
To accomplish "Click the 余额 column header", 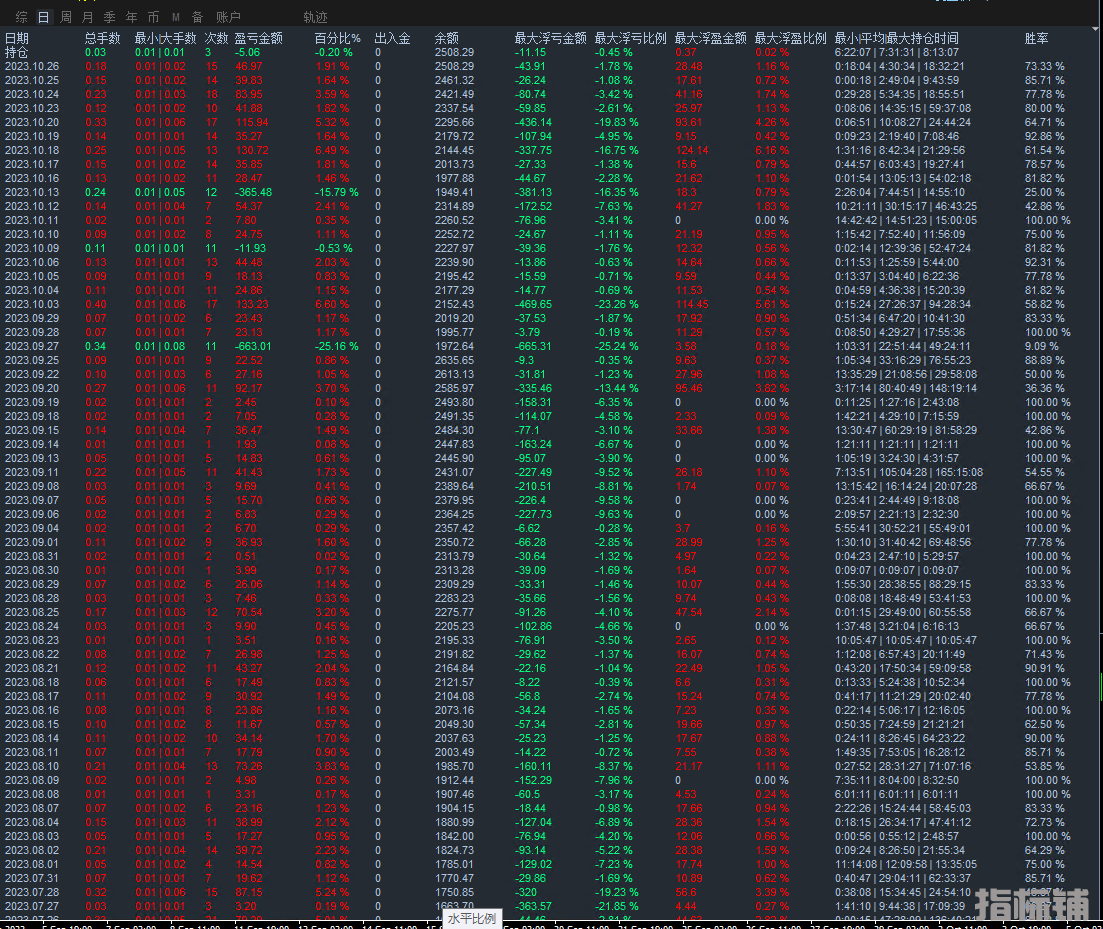I will pyautogui.click(x=447, y=38).
